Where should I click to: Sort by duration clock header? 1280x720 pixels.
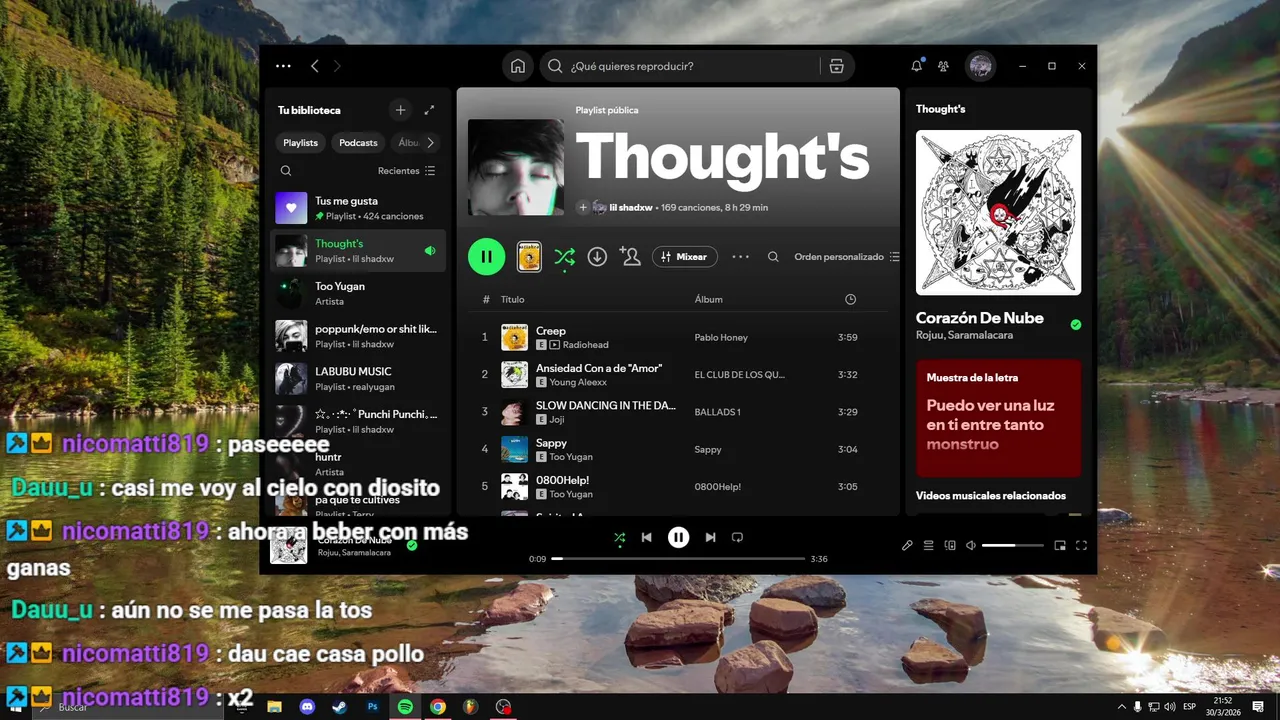pos(850,299)
